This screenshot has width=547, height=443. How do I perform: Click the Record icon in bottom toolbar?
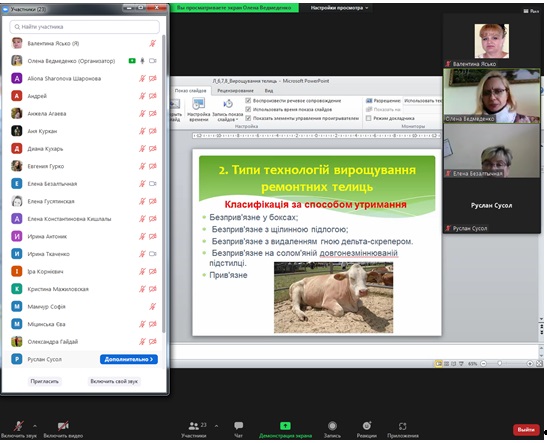(332, 426)
